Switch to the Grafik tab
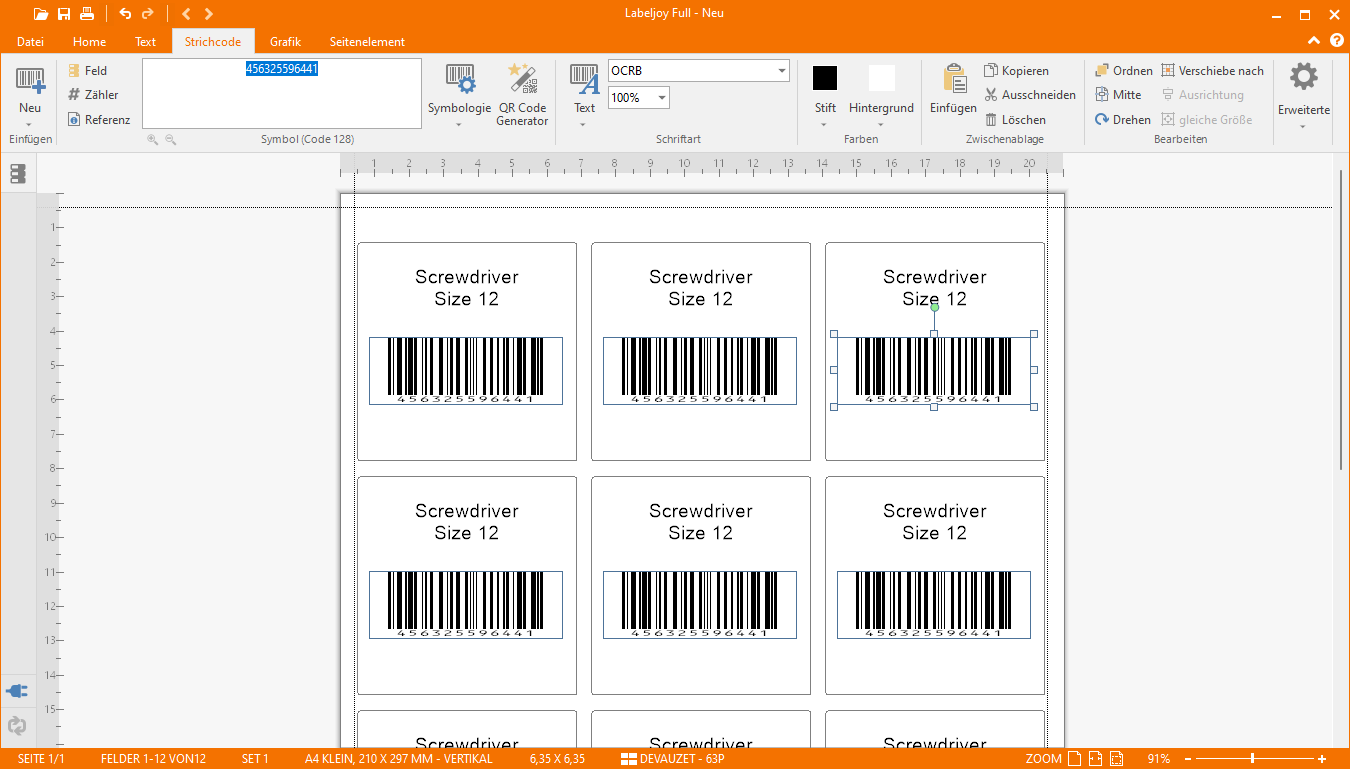Screen dimensions: 1350x769 285,42
